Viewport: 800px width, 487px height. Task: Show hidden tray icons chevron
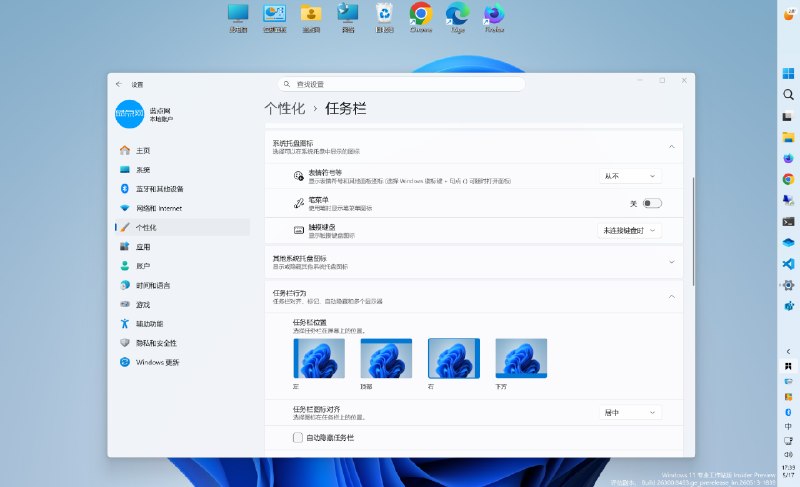[x=788, y=351]
